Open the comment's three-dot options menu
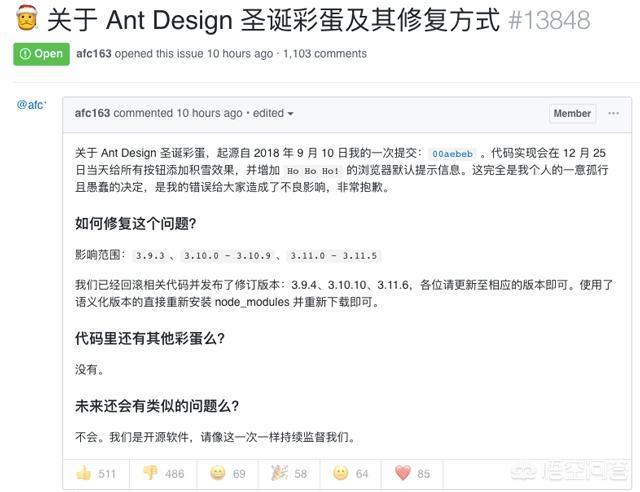This screenshot has height=492, width=640. point(613,113)
